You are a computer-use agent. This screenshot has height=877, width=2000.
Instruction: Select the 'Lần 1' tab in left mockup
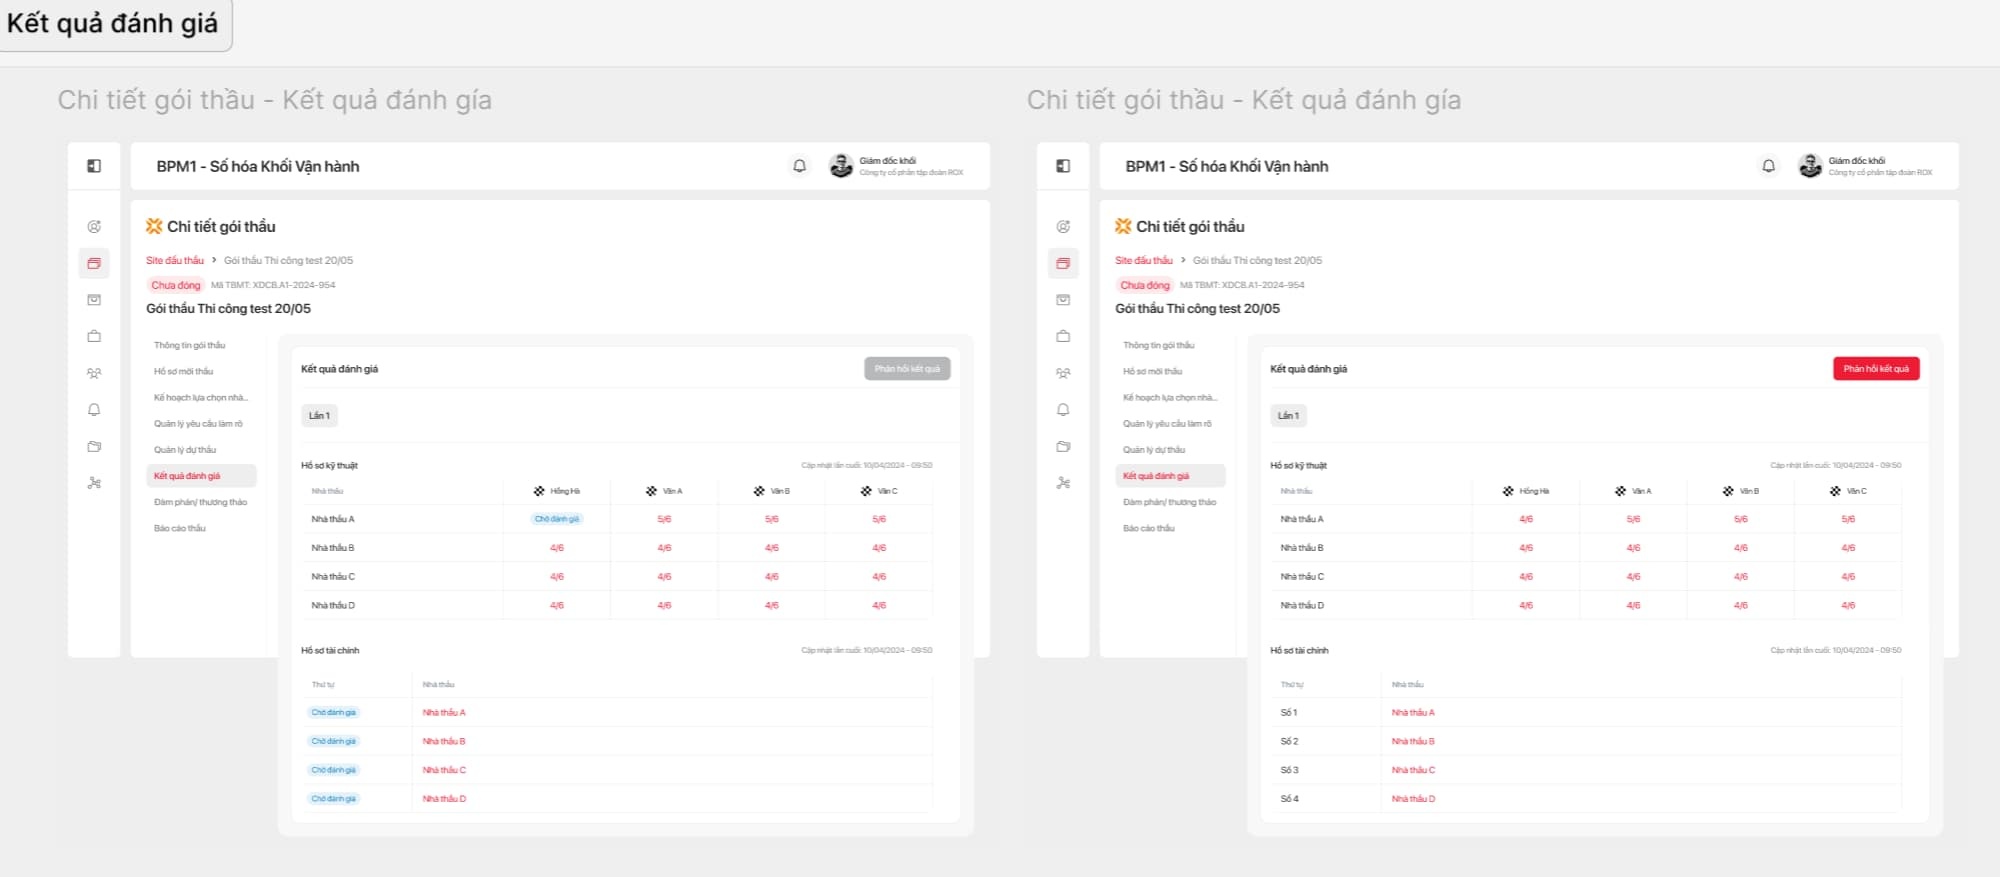tap(319, 416)
